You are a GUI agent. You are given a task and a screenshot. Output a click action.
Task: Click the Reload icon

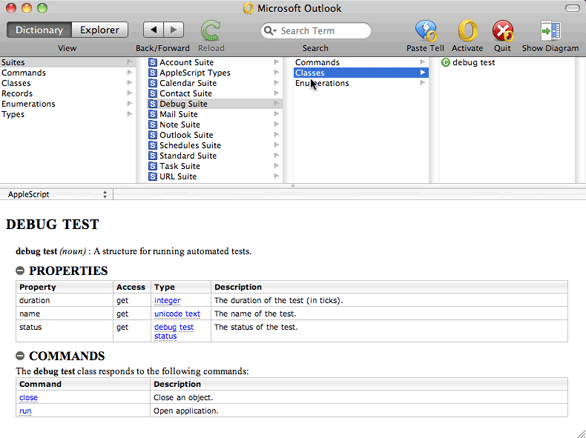[x=211, y=31]
